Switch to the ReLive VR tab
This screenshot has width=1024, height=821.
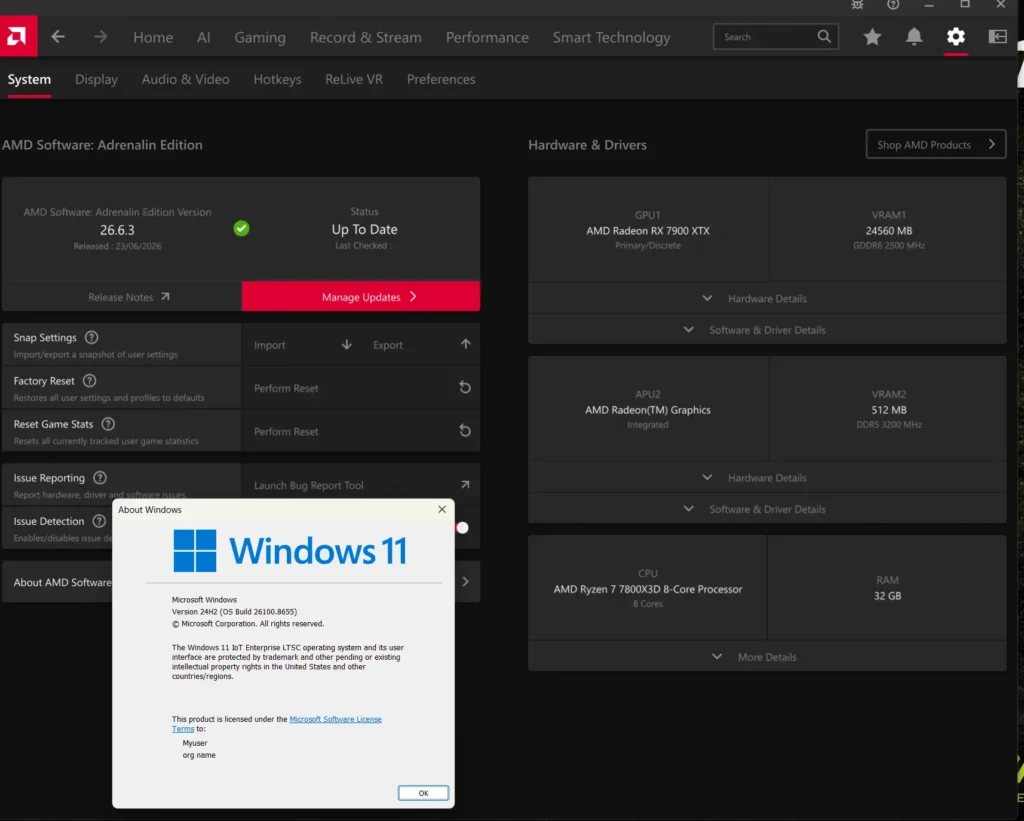(354, 80)
